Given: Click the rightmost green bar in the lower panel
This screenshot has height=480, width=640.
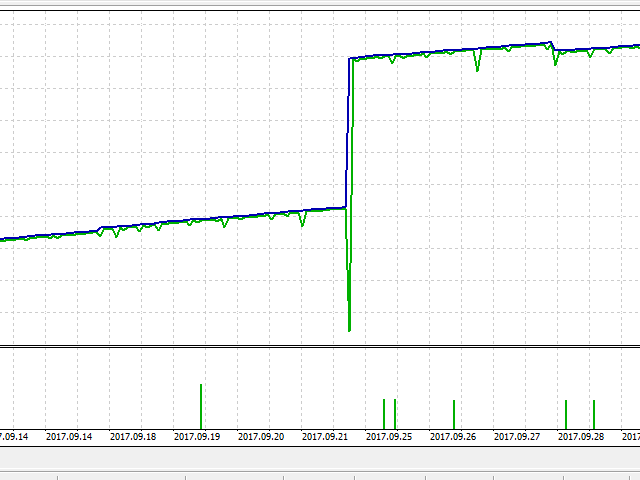Looking at the screenshot, I should [x=594, y=413].
